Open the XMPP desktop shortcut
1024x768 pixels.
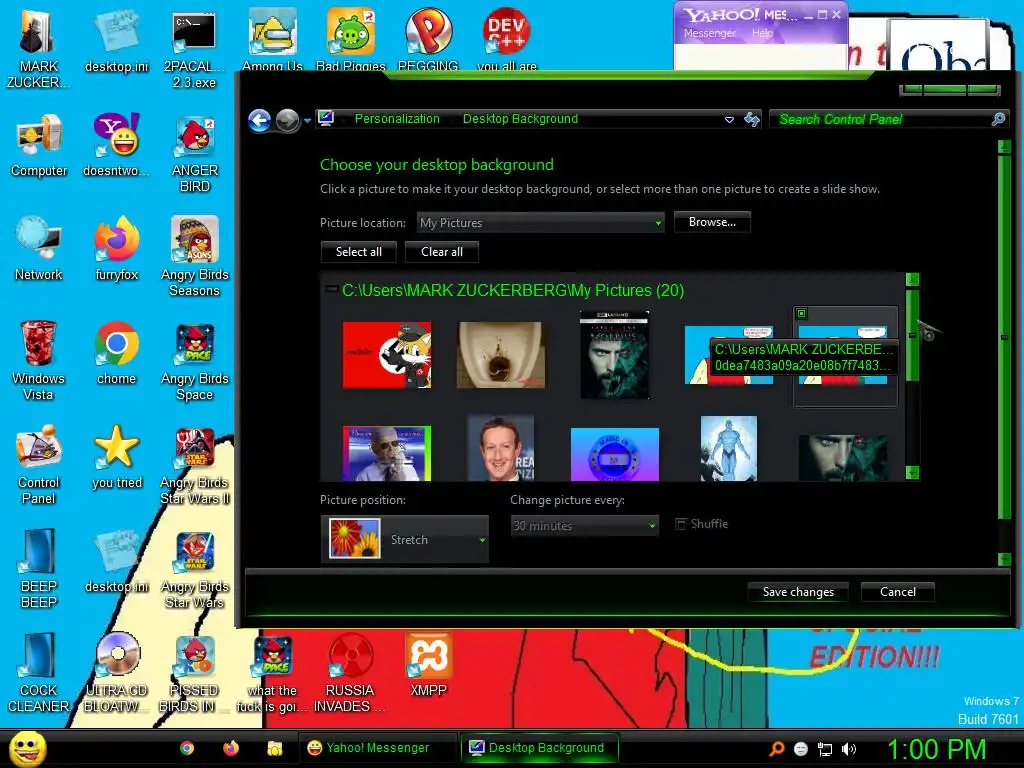pos(428,665)
